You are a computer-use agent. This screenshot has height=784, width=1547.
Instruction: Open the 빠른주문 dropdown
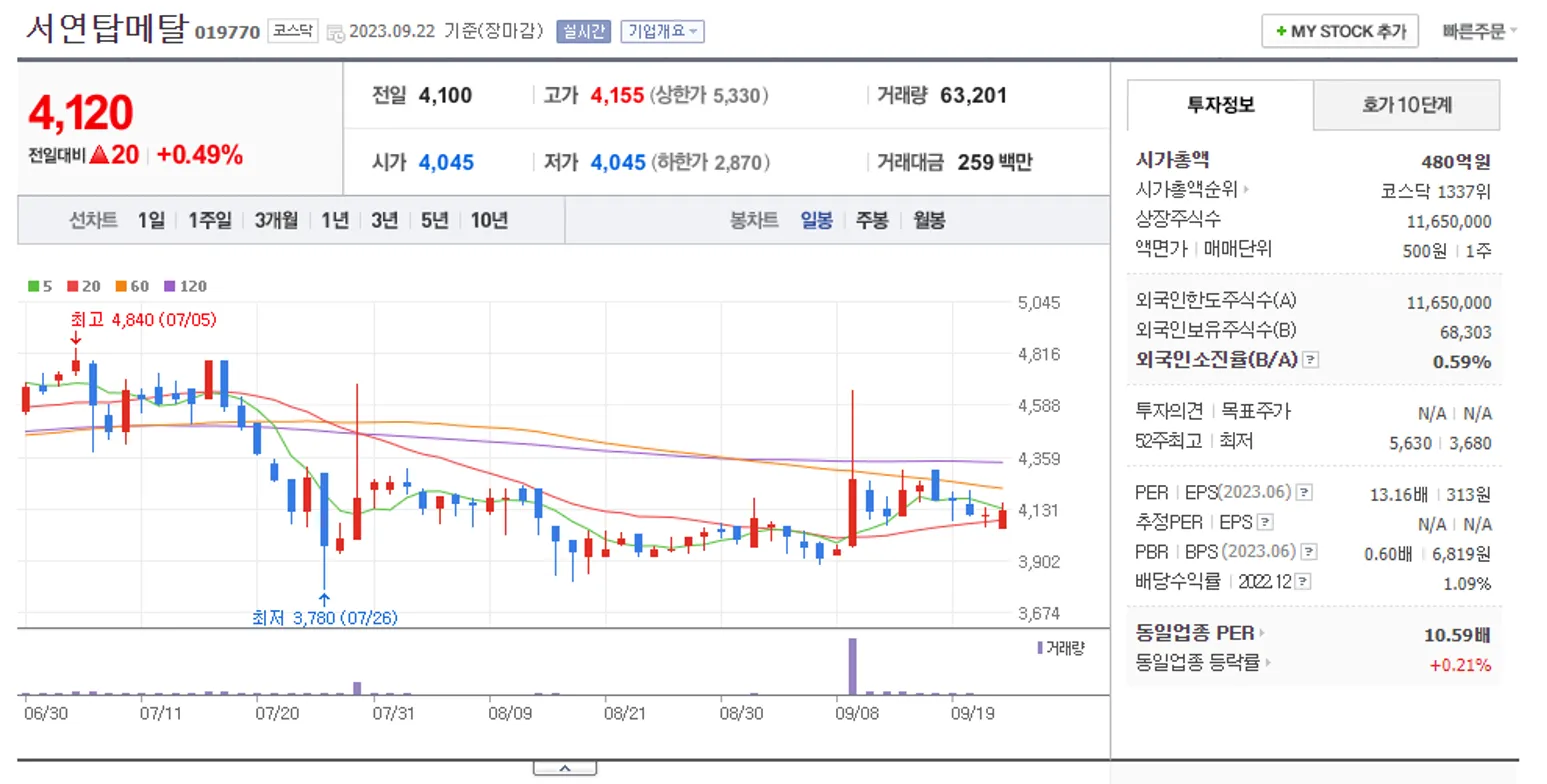(1479, 31)
